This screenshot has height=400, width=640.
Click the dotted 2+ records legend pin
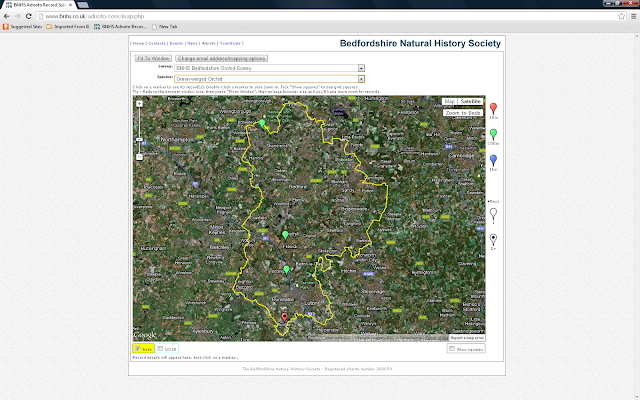click(493, 240)
